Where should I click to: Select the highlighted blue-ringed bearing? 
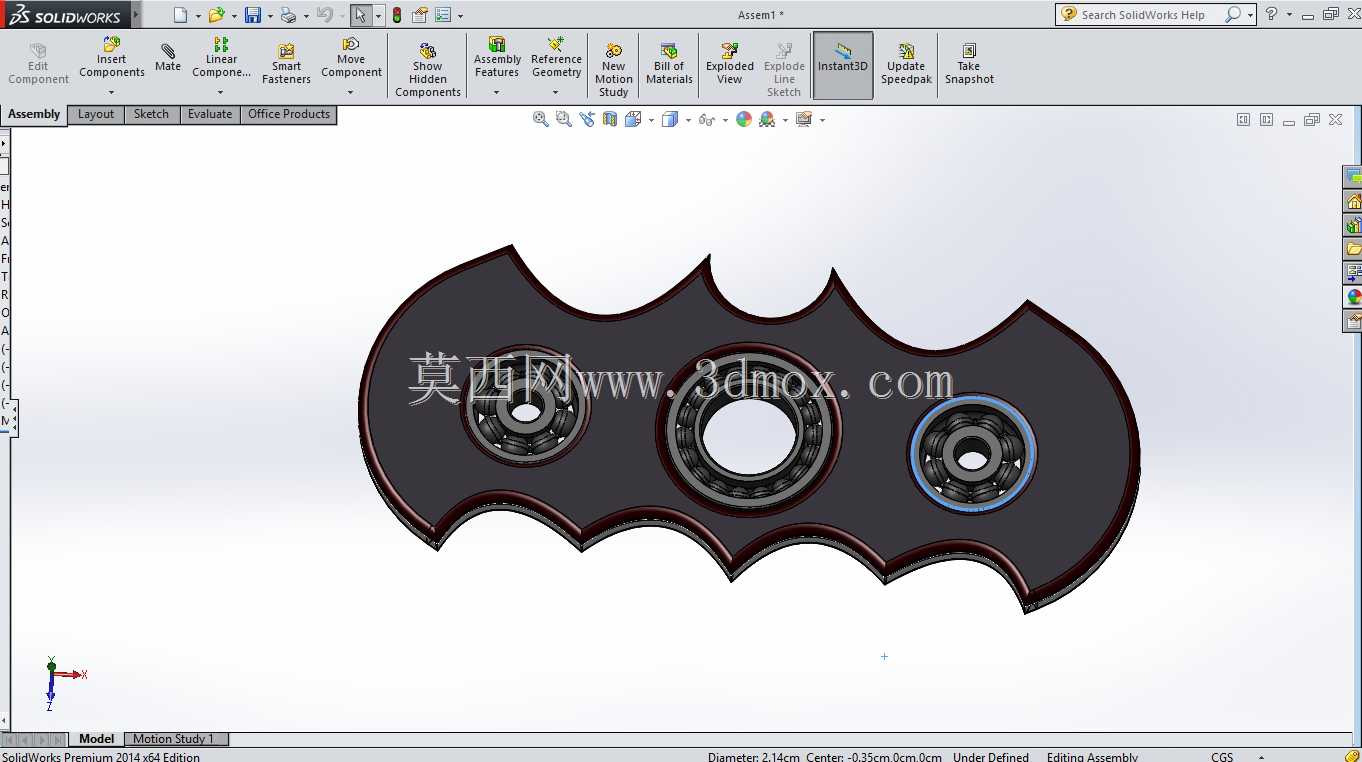pyautogui.click(x=972, y=455)
